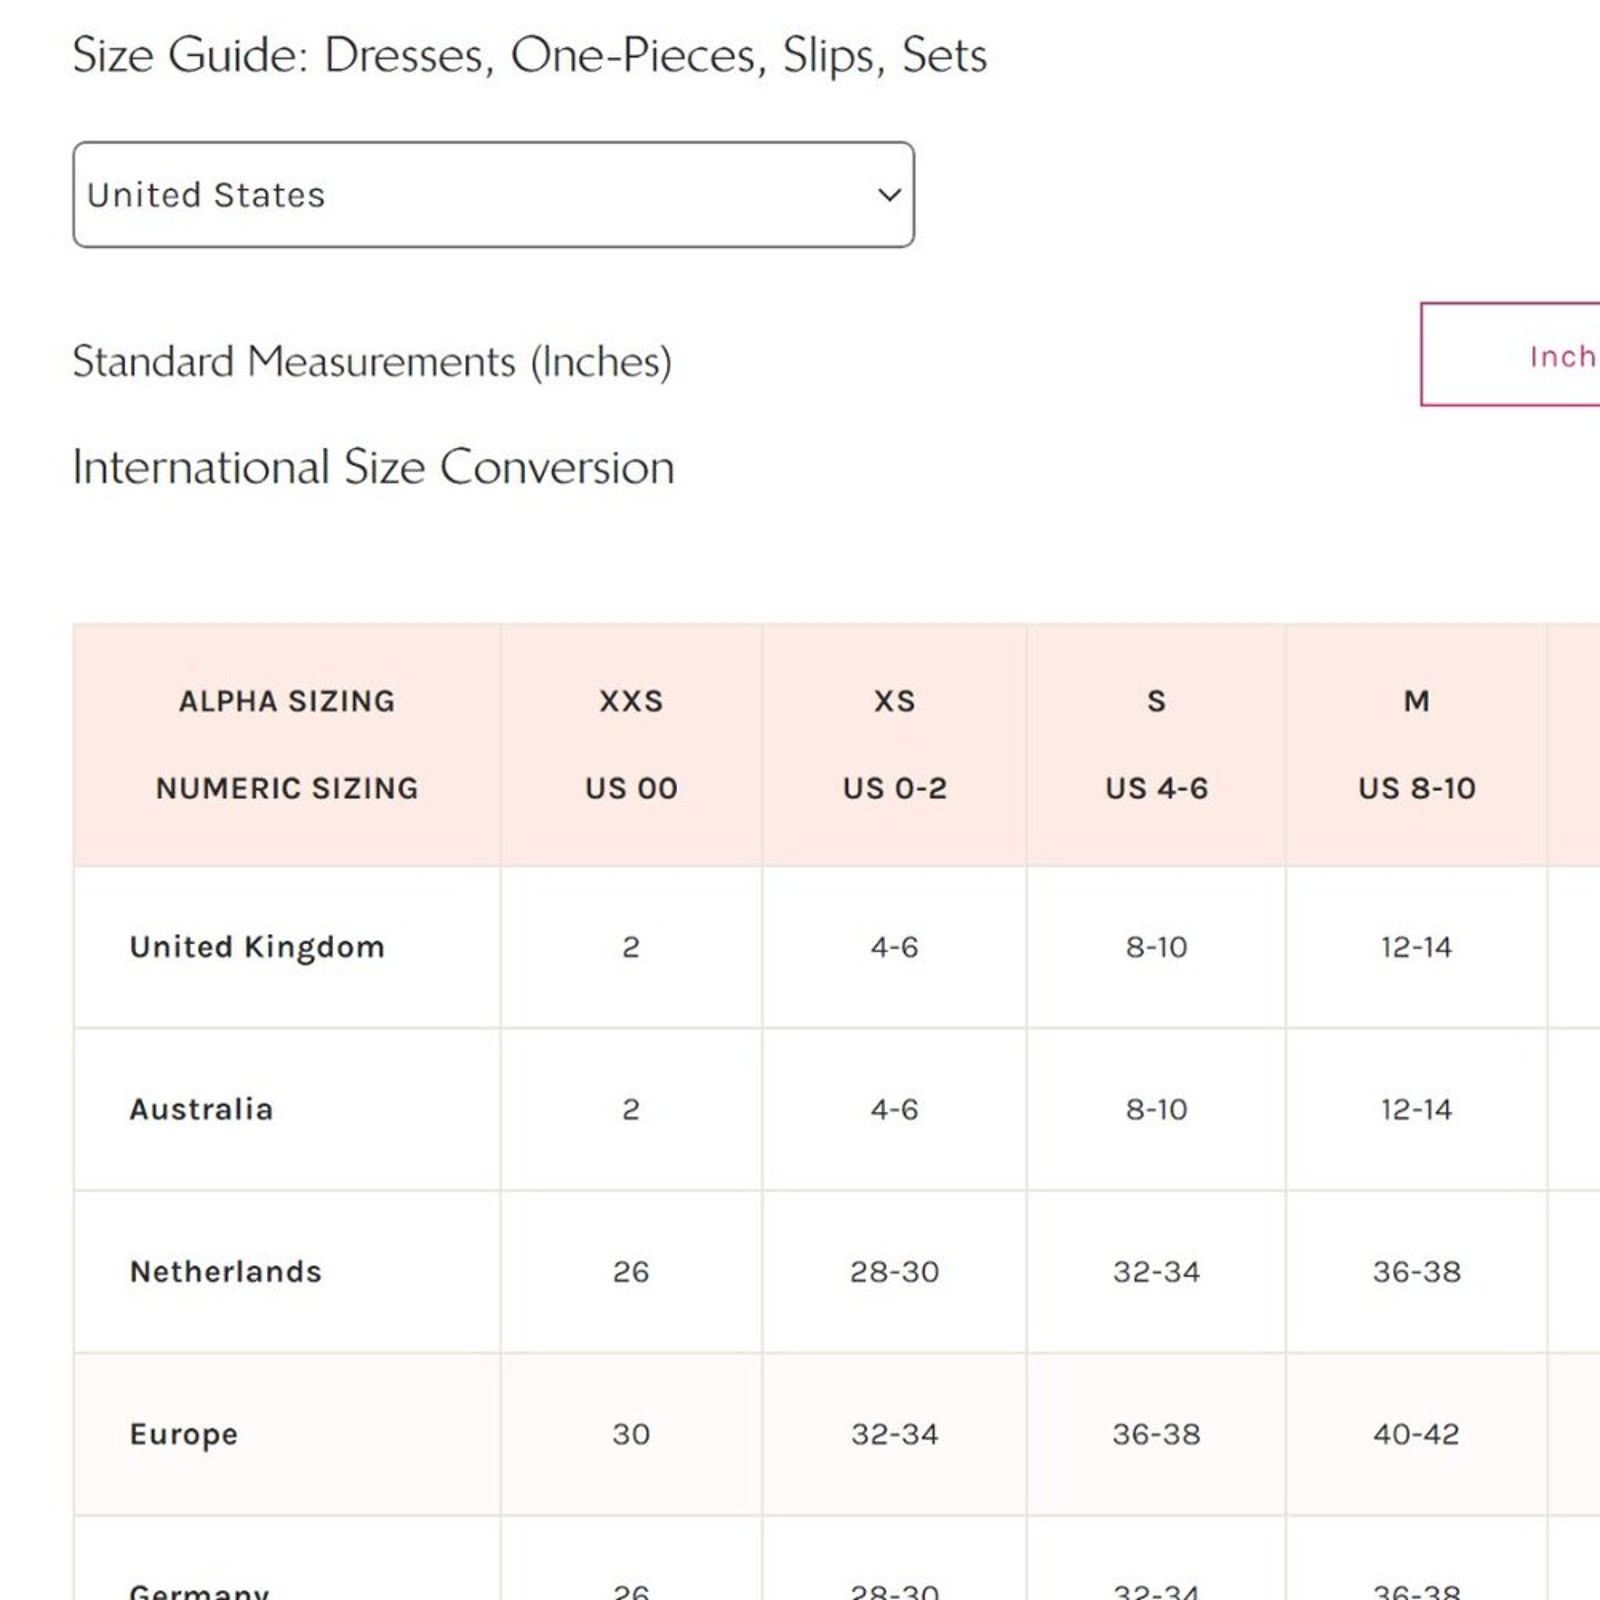Click the Standard Measurements (Inches) heading
The width and height of the screenshot is (1600, 1600).
(x=372, y=361)
